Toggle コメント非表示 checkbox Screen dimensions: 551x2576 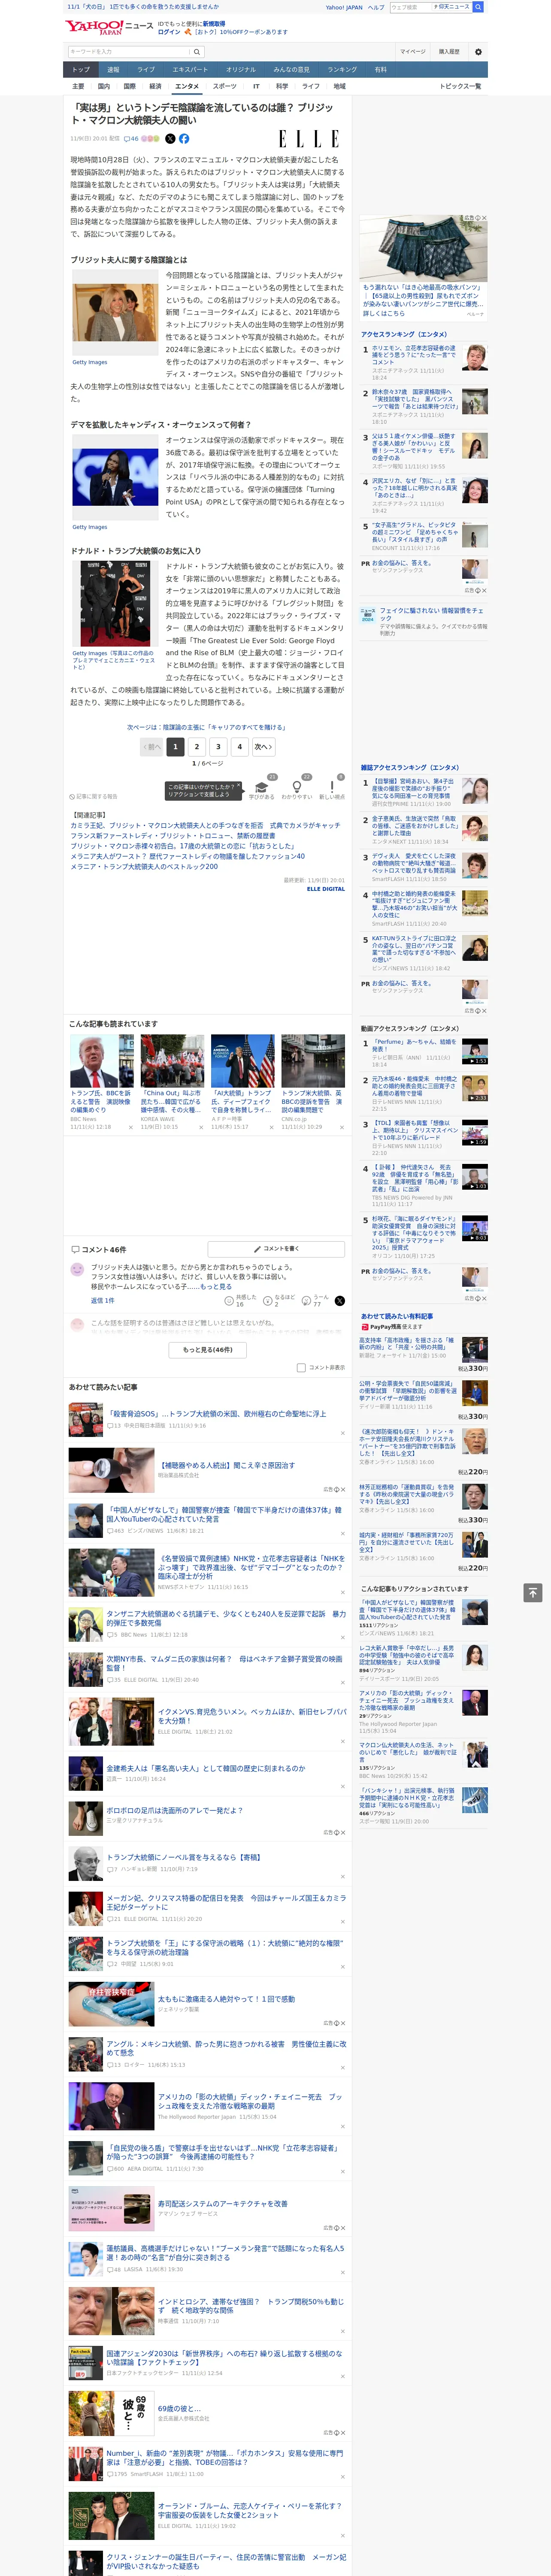point(301,1367)
